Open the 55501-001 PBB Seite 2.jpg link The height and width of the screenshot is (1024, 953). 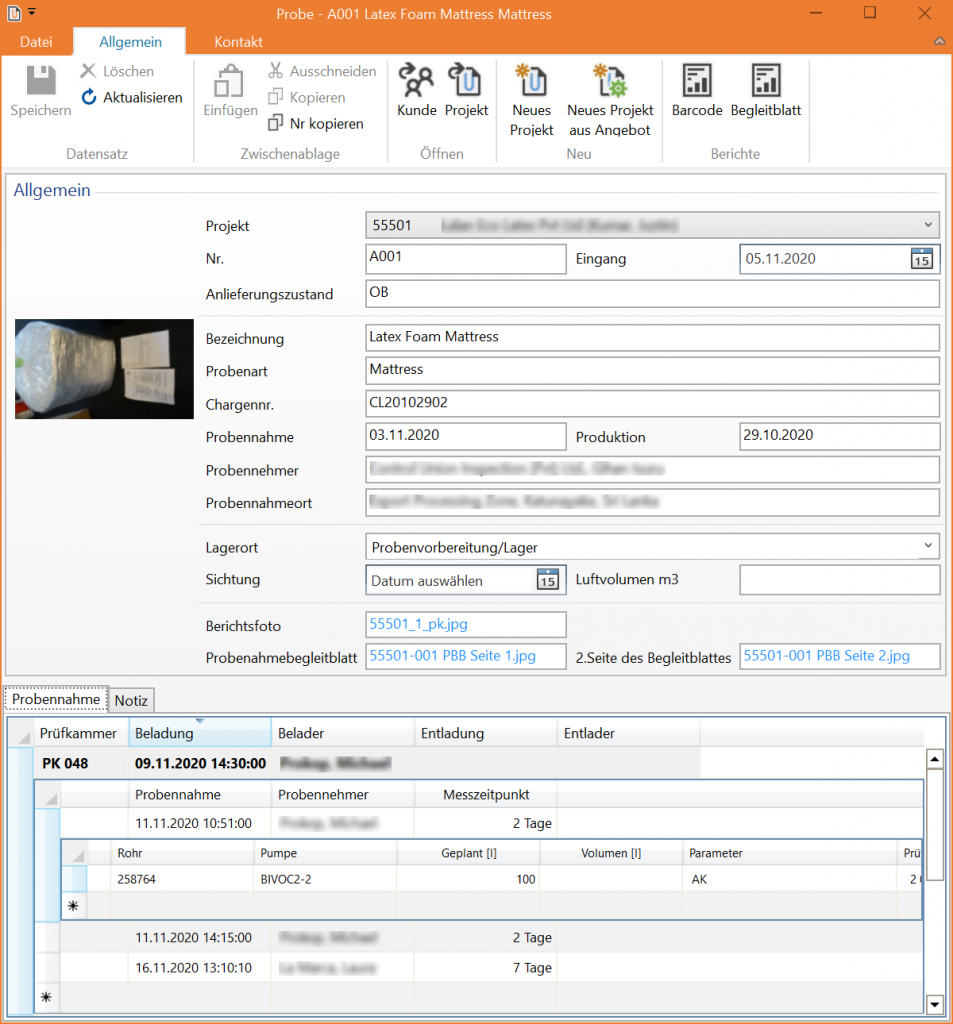click(826, 656)
